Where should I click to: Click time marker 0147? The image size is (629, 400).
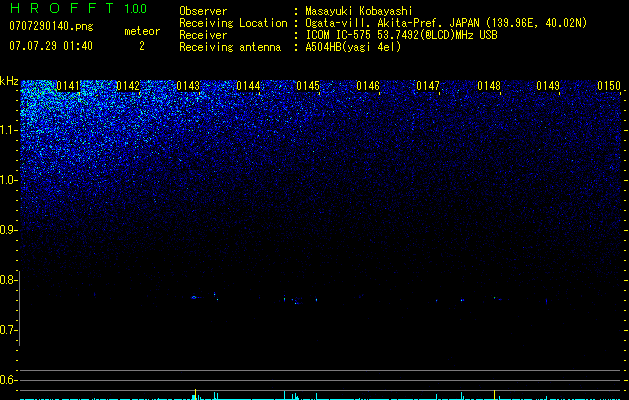point(428,86)
